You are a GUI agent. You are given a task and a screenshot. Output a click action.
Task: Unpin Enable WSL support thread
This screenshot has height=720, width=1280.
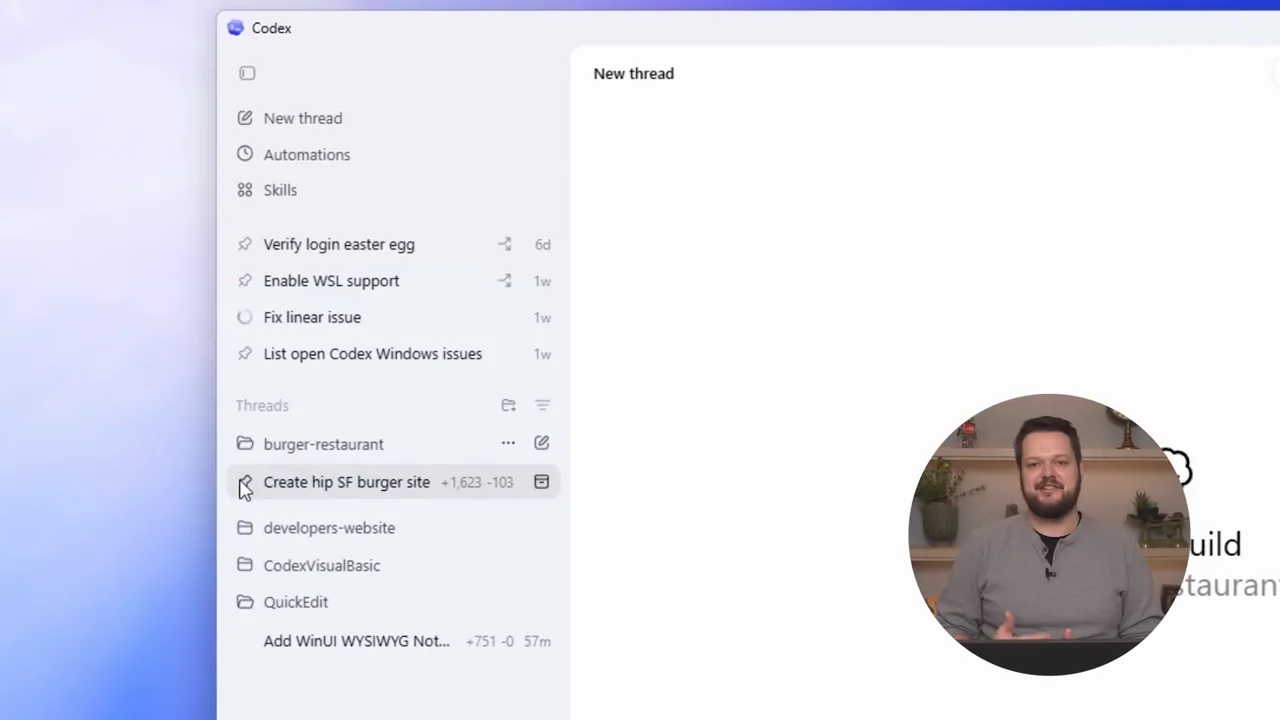point(245,281)
